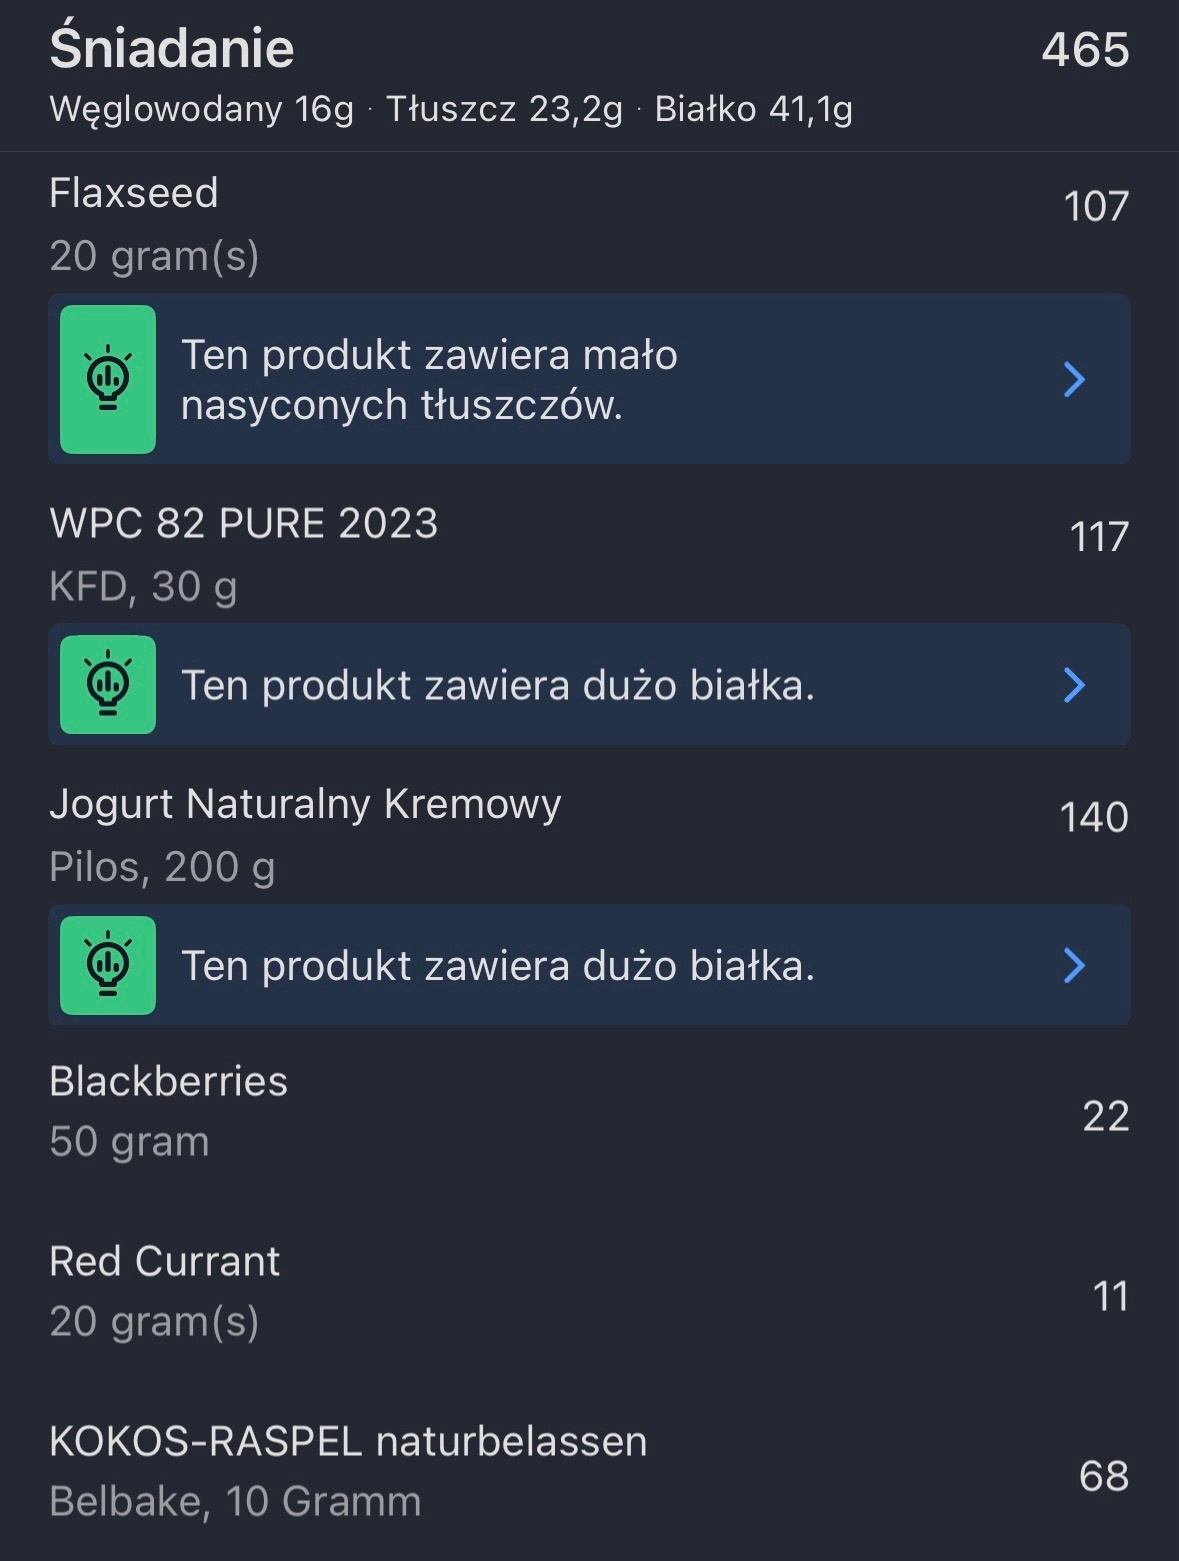
Task: Open the KOKOS-RASPEL naturbelassen entry
Action: pyautogui.click(x=348, y=1442)
